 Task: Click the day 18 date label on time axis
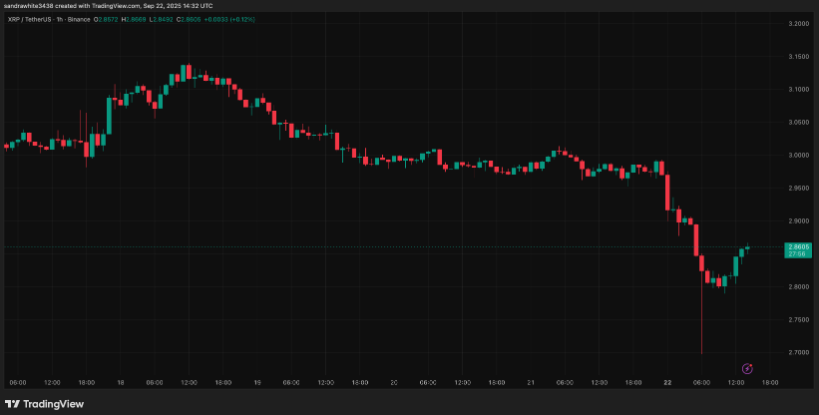(120, 383)
